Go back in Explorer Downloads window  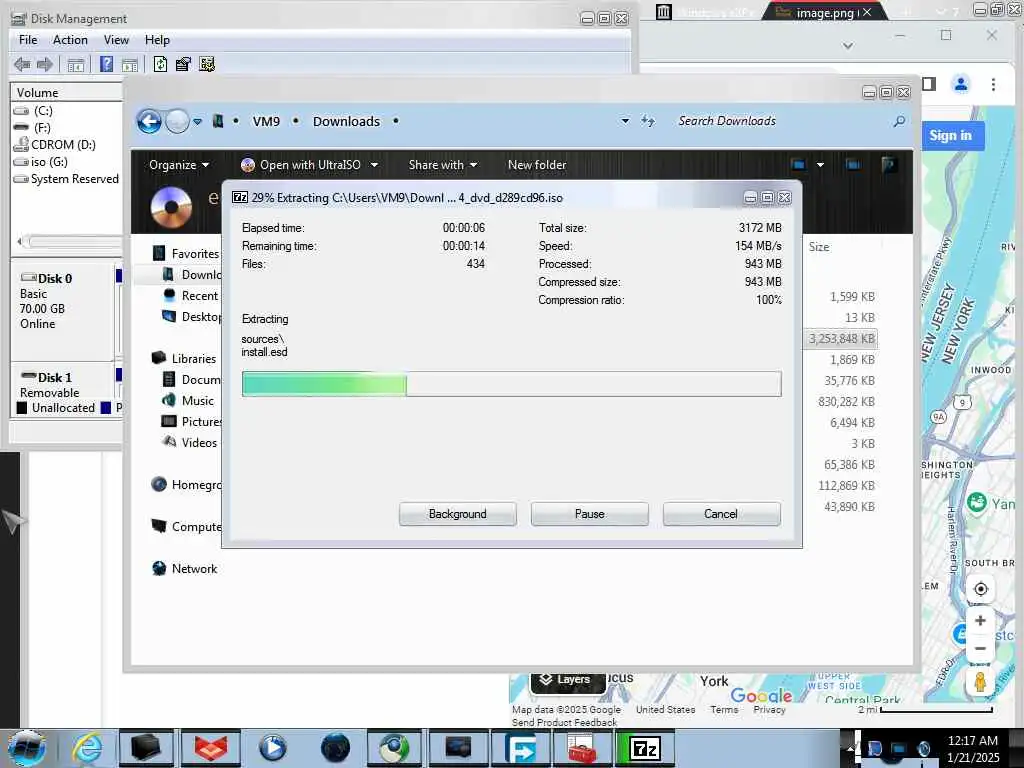(x=149, y=121)
